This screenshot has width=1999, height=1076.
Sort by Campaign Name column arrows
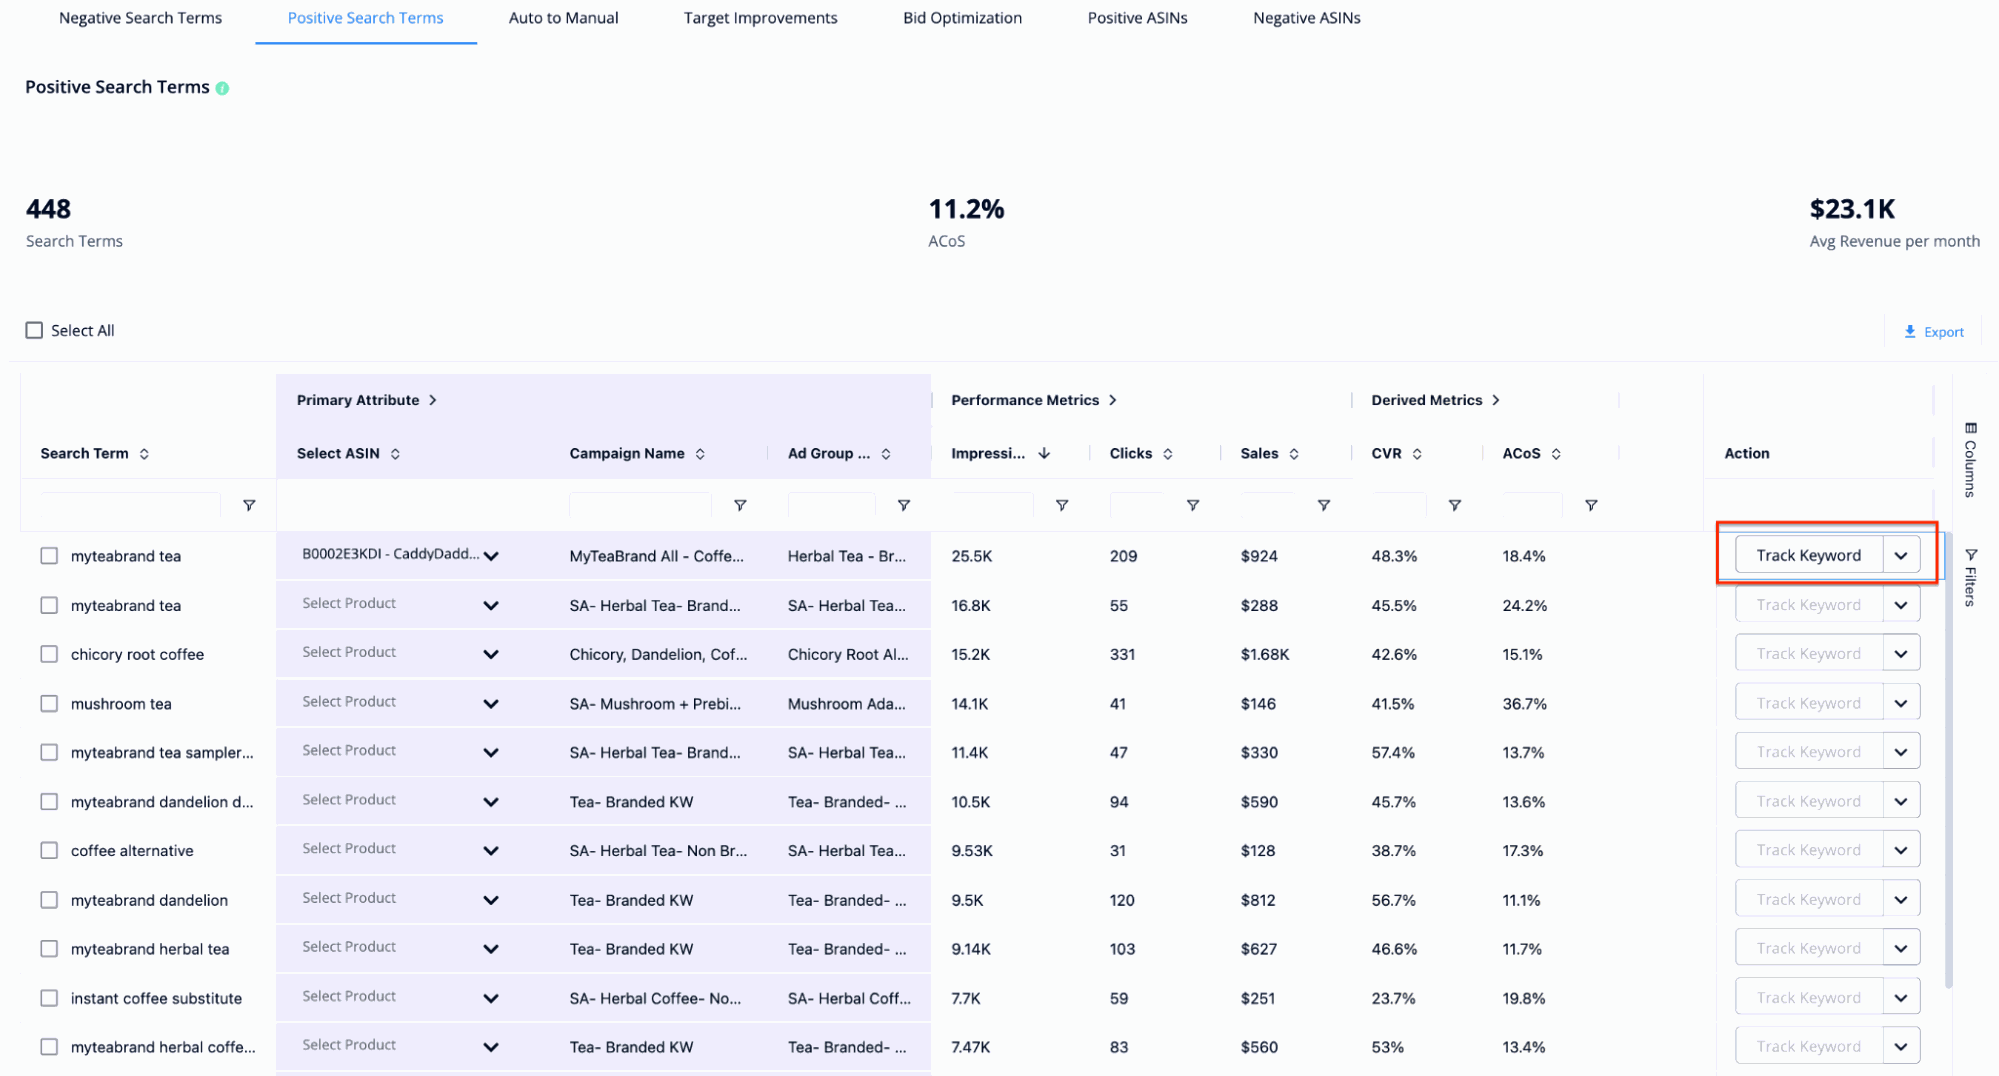point(700,454)
